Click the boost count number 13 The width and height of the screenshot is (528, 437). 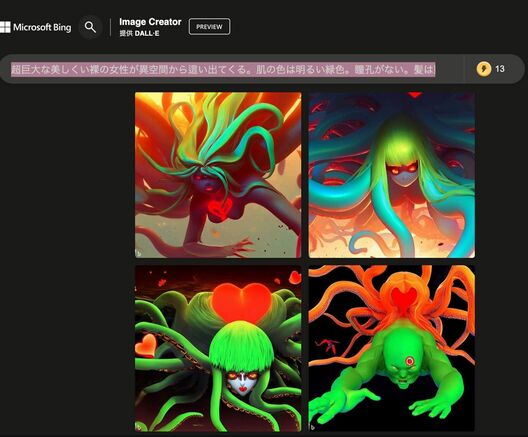(500, 69)
